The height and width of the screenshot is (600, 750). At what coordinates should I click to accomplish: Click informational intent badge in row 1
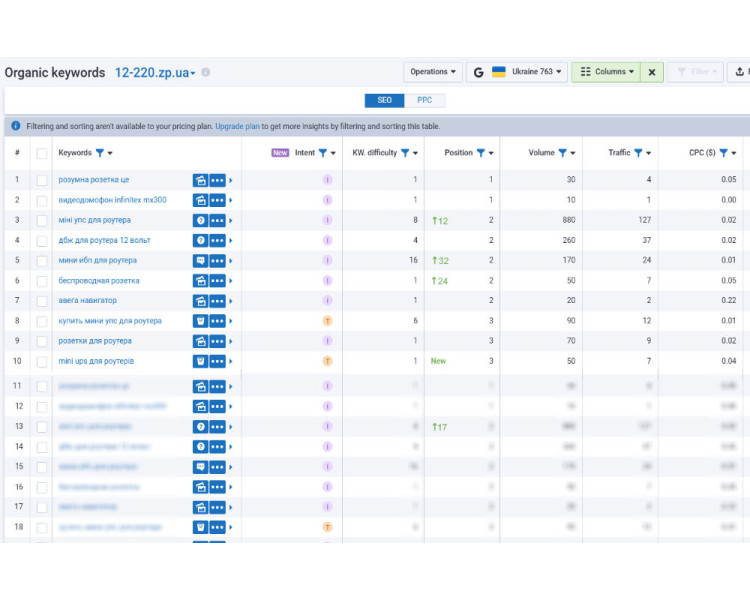coord(328,180)
